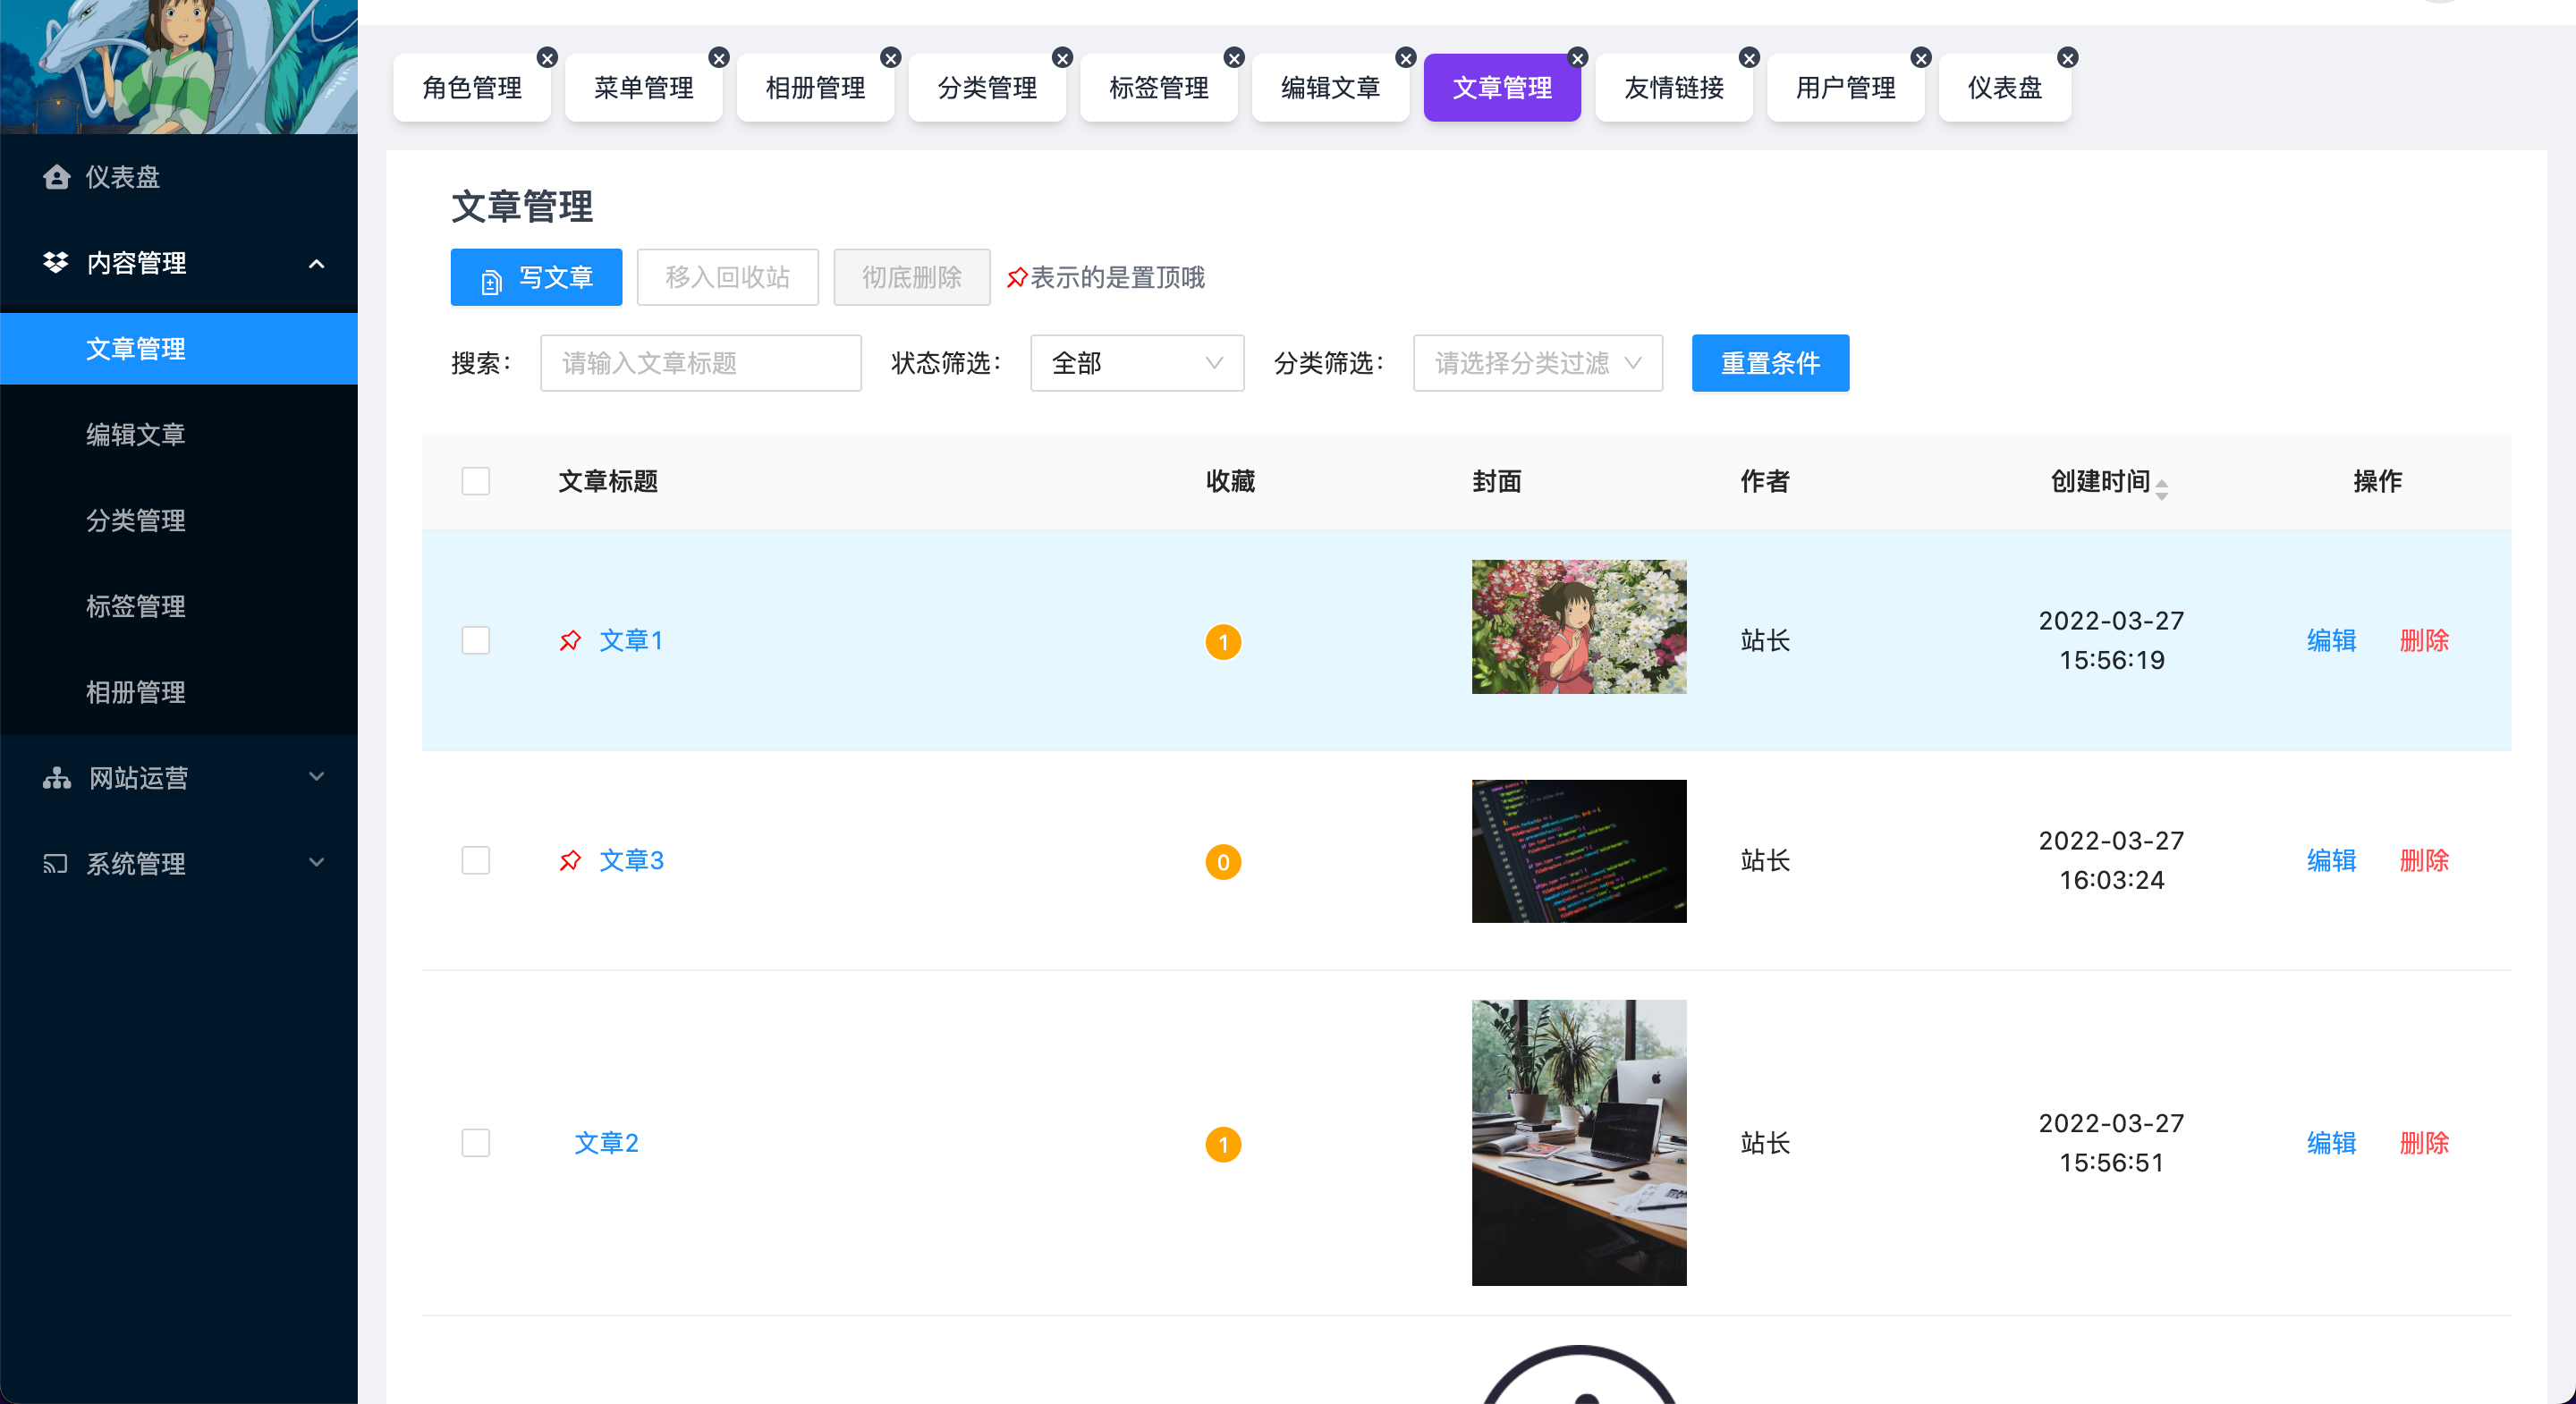Close the 用户管理 tab
This screenshot has width=2576, height=1404.
[x=1921, y=58]
